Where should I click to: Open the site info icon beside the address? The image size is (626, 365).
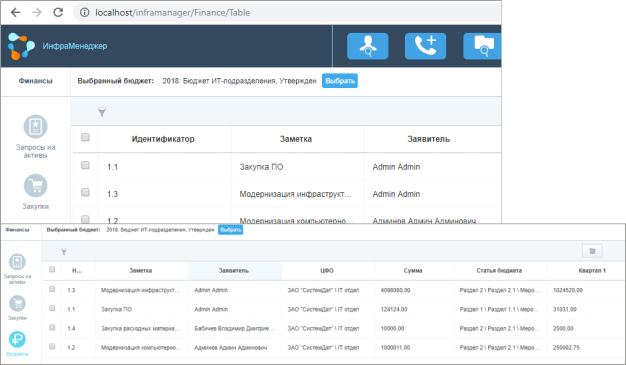click(x=85, y=13)
